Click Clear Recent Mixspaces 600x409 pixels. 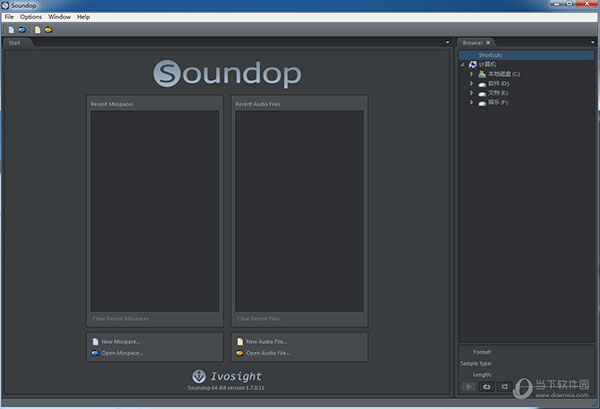[x=121, y=318]
